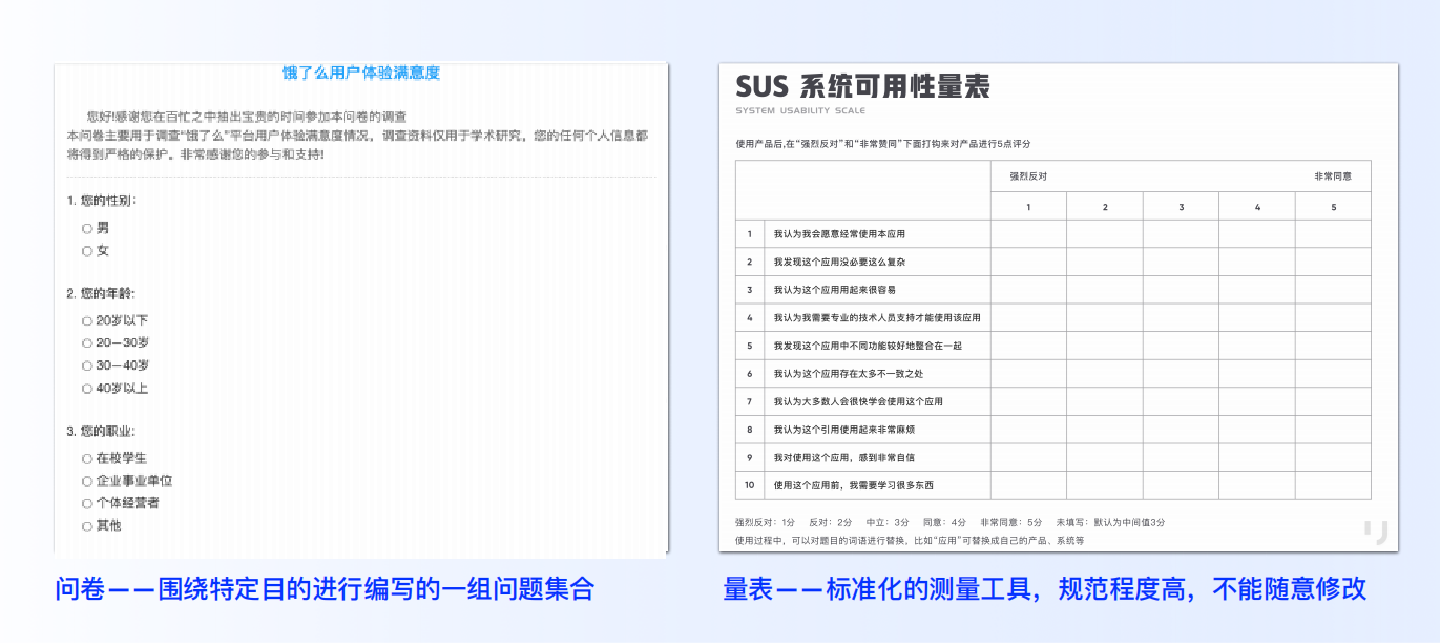The image size is (1440, 643).
Task: Check rating 5 for statement 1
Action: tap(1332, 233)
